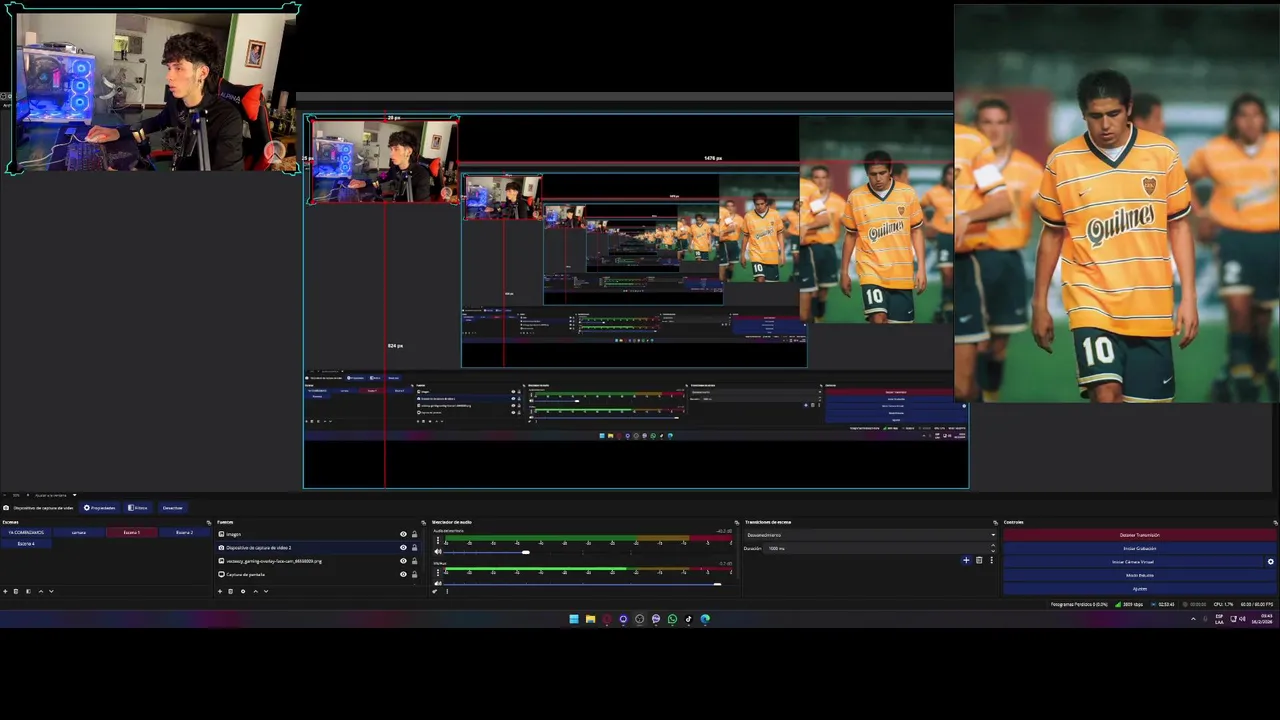Hide Dispositivo de captura de video 2
Image resolution: width=1280 pixels, height=720 pixels.
[x=403, y=547]
